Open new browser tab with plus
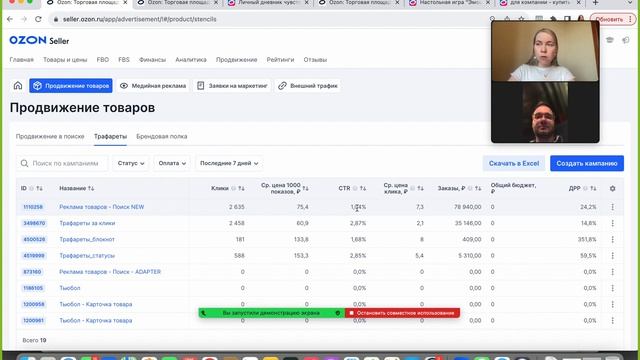This screenshot has height=360, width=640. (596, 3)
